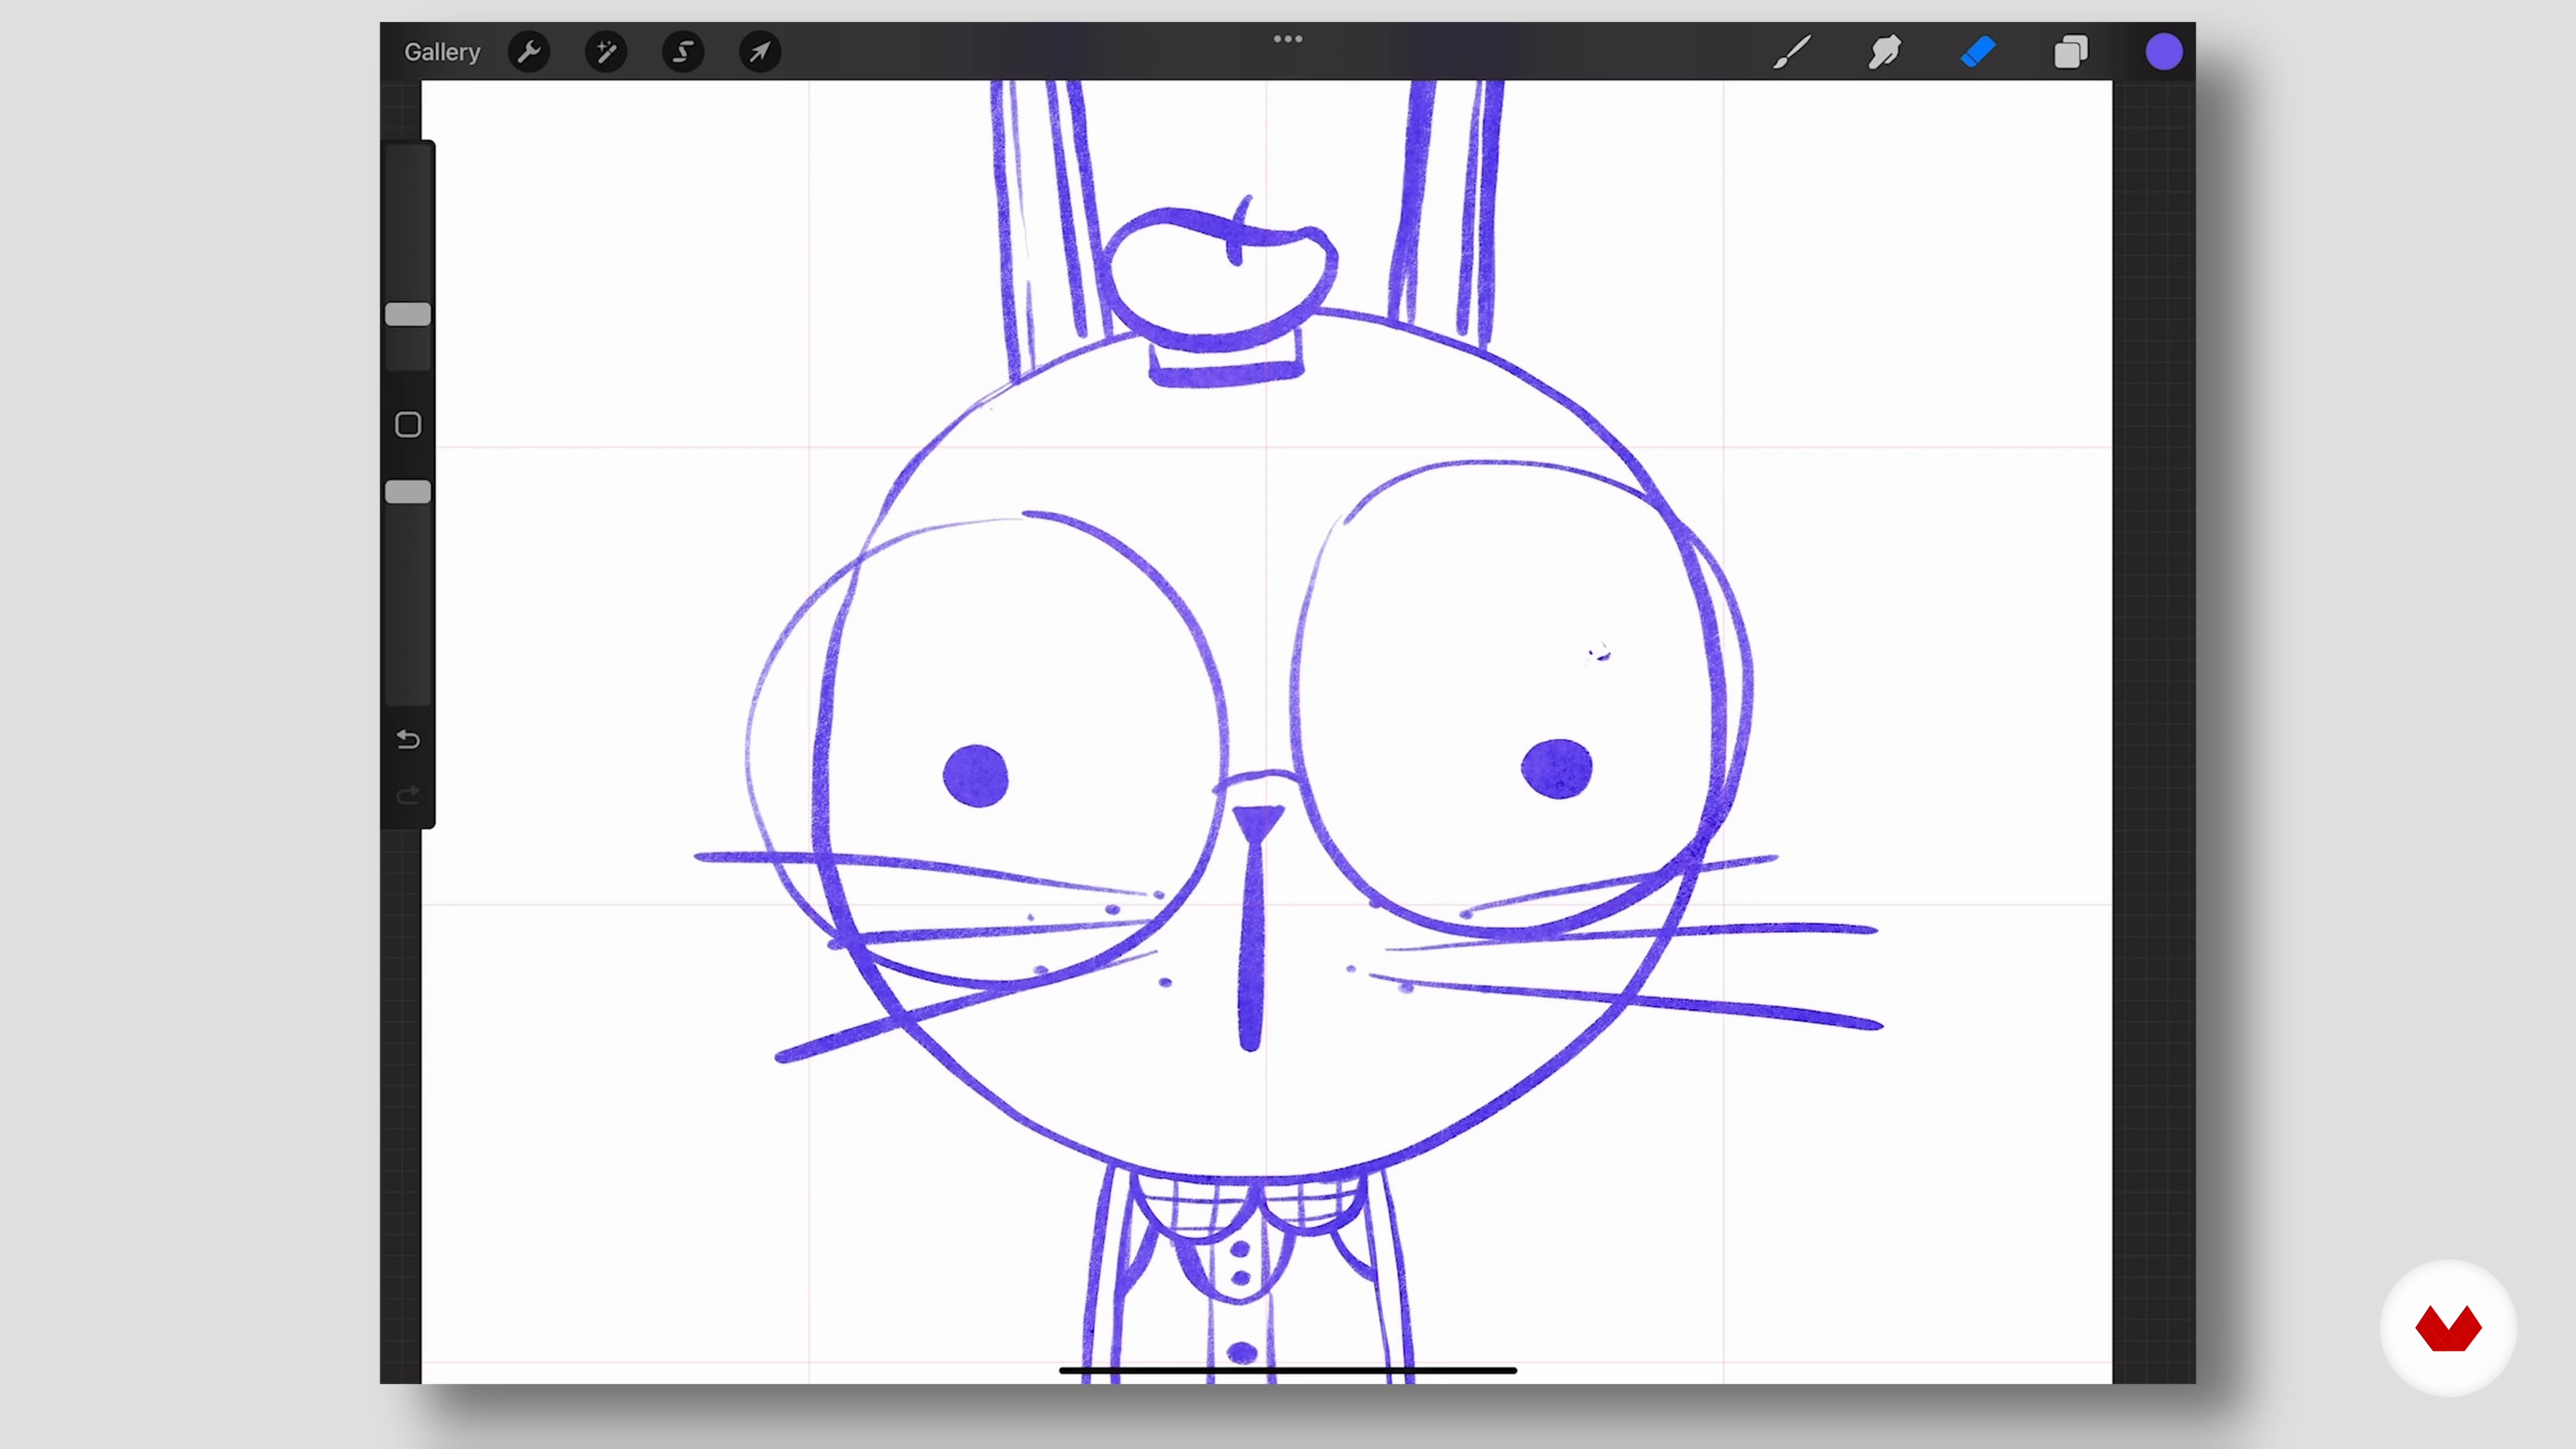The width and height of the screenshot is (2576, 1449).
Task: Open the Adjustments magic wand menu
Action: pyautogui.click(x=606, y=52)
